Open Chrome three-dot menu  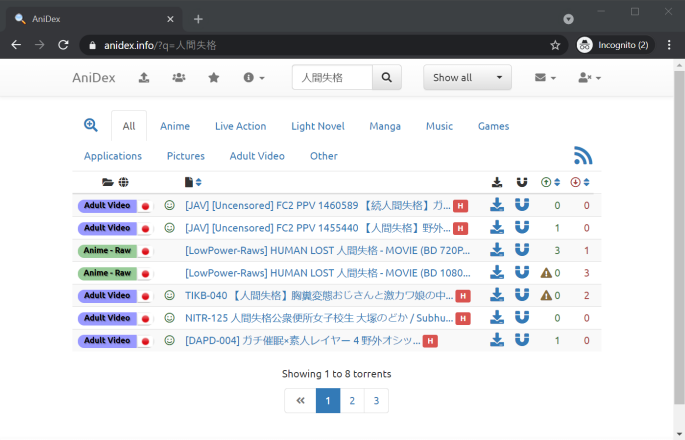click(x=669, y=45)
